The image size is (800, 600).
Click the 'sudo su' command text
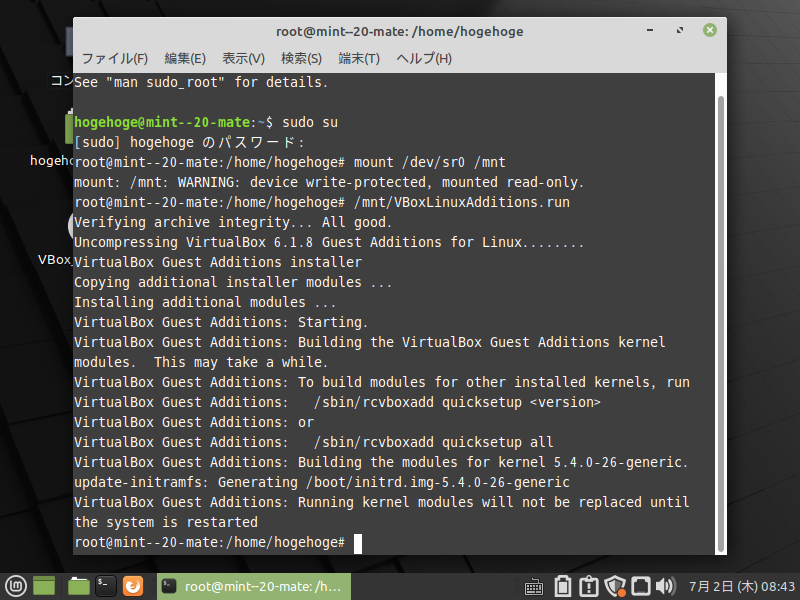click(x=310, y=122)
